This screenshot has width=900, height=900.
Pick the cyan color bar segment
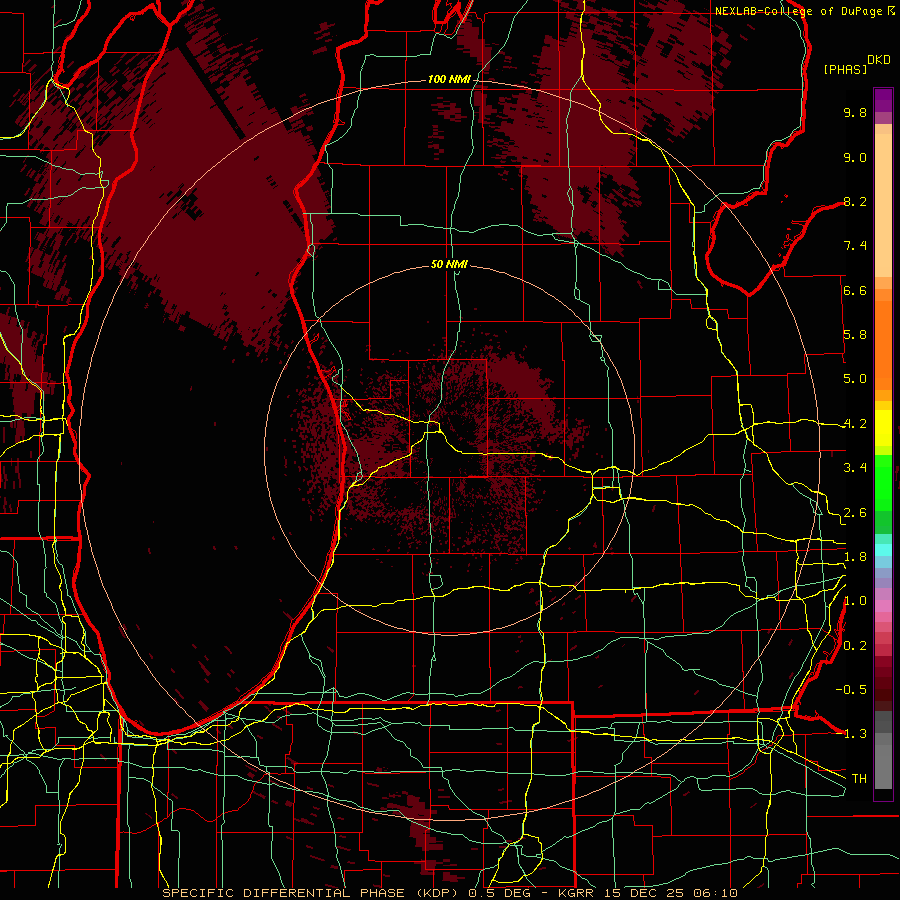(883, 550)
